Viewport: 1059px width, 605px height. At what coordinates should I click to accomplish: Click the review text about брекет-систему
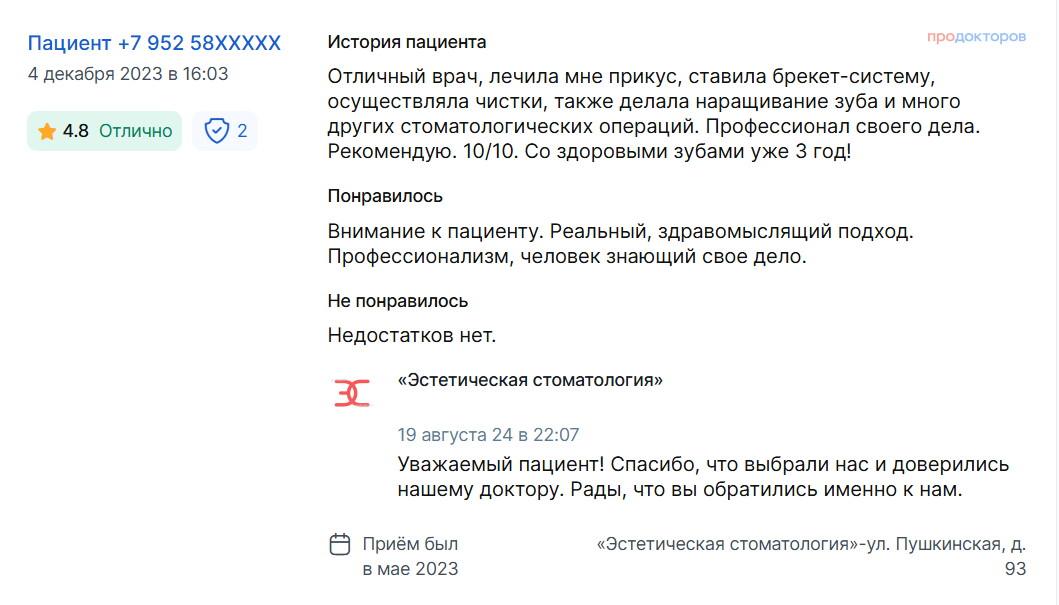[654, 113]
